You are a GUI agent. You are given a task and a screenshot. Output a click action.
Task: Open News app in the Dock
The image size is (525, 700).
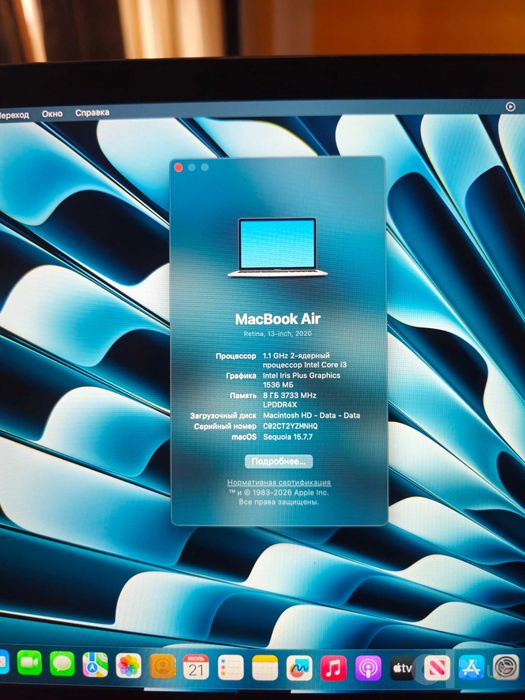point(437,668)
